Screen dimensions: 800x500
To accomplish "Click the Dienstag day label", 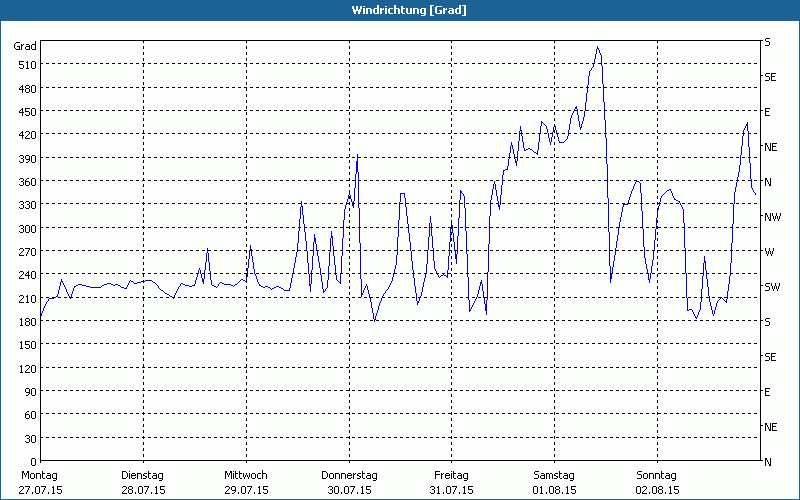I will coord(142,476).
